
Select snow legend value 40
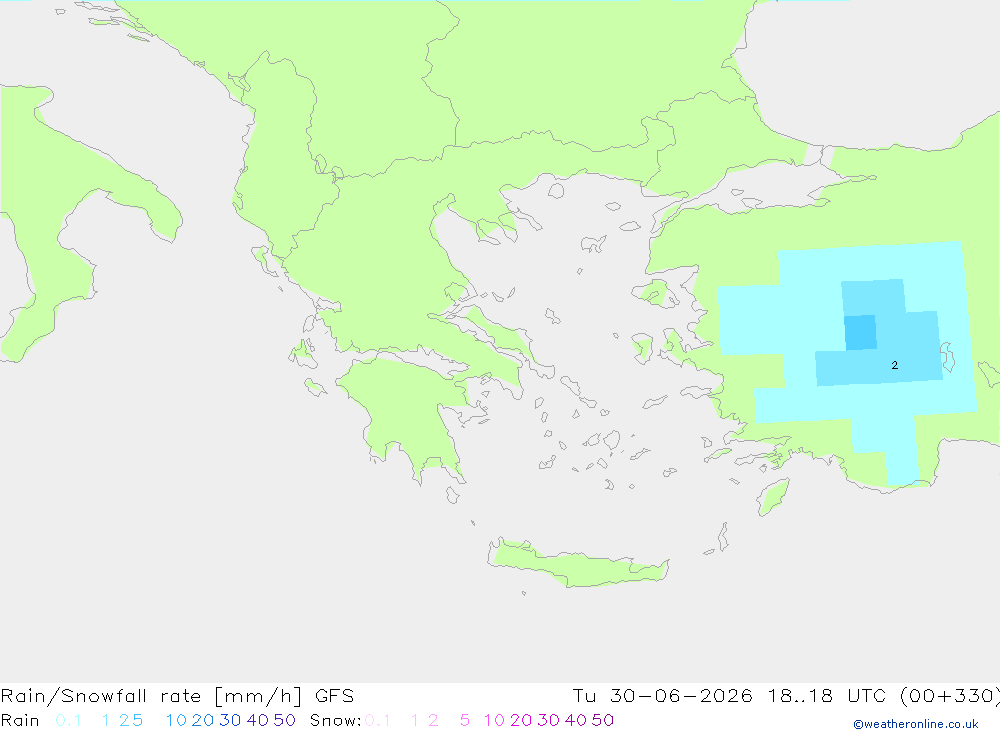point(576,720)
